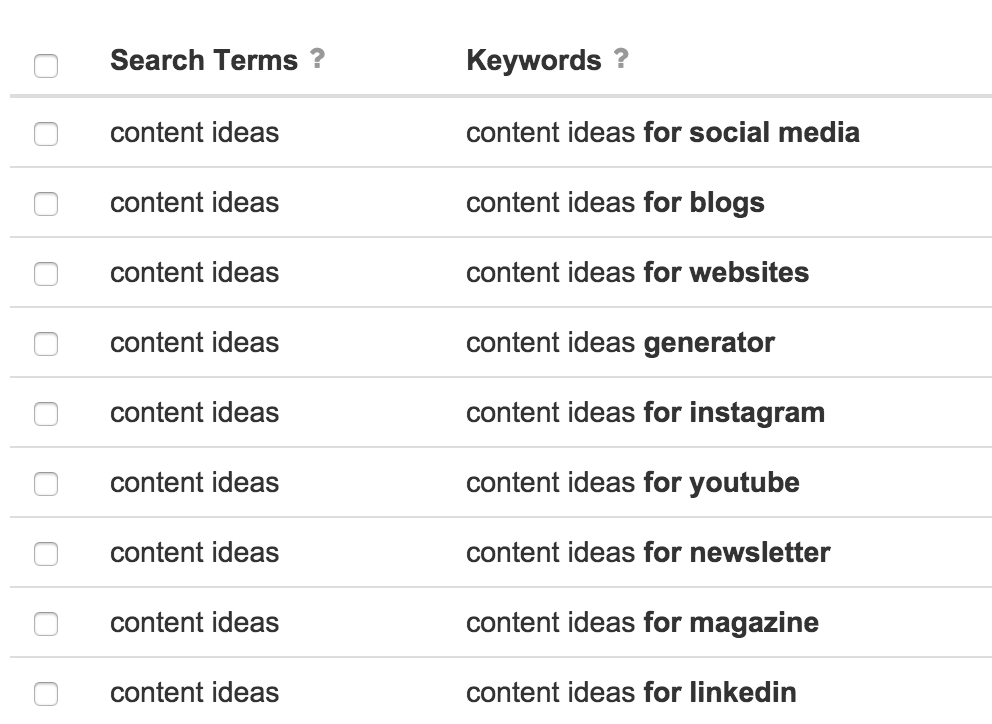Click keyword 'content ideas generator'

pos(620,344)
